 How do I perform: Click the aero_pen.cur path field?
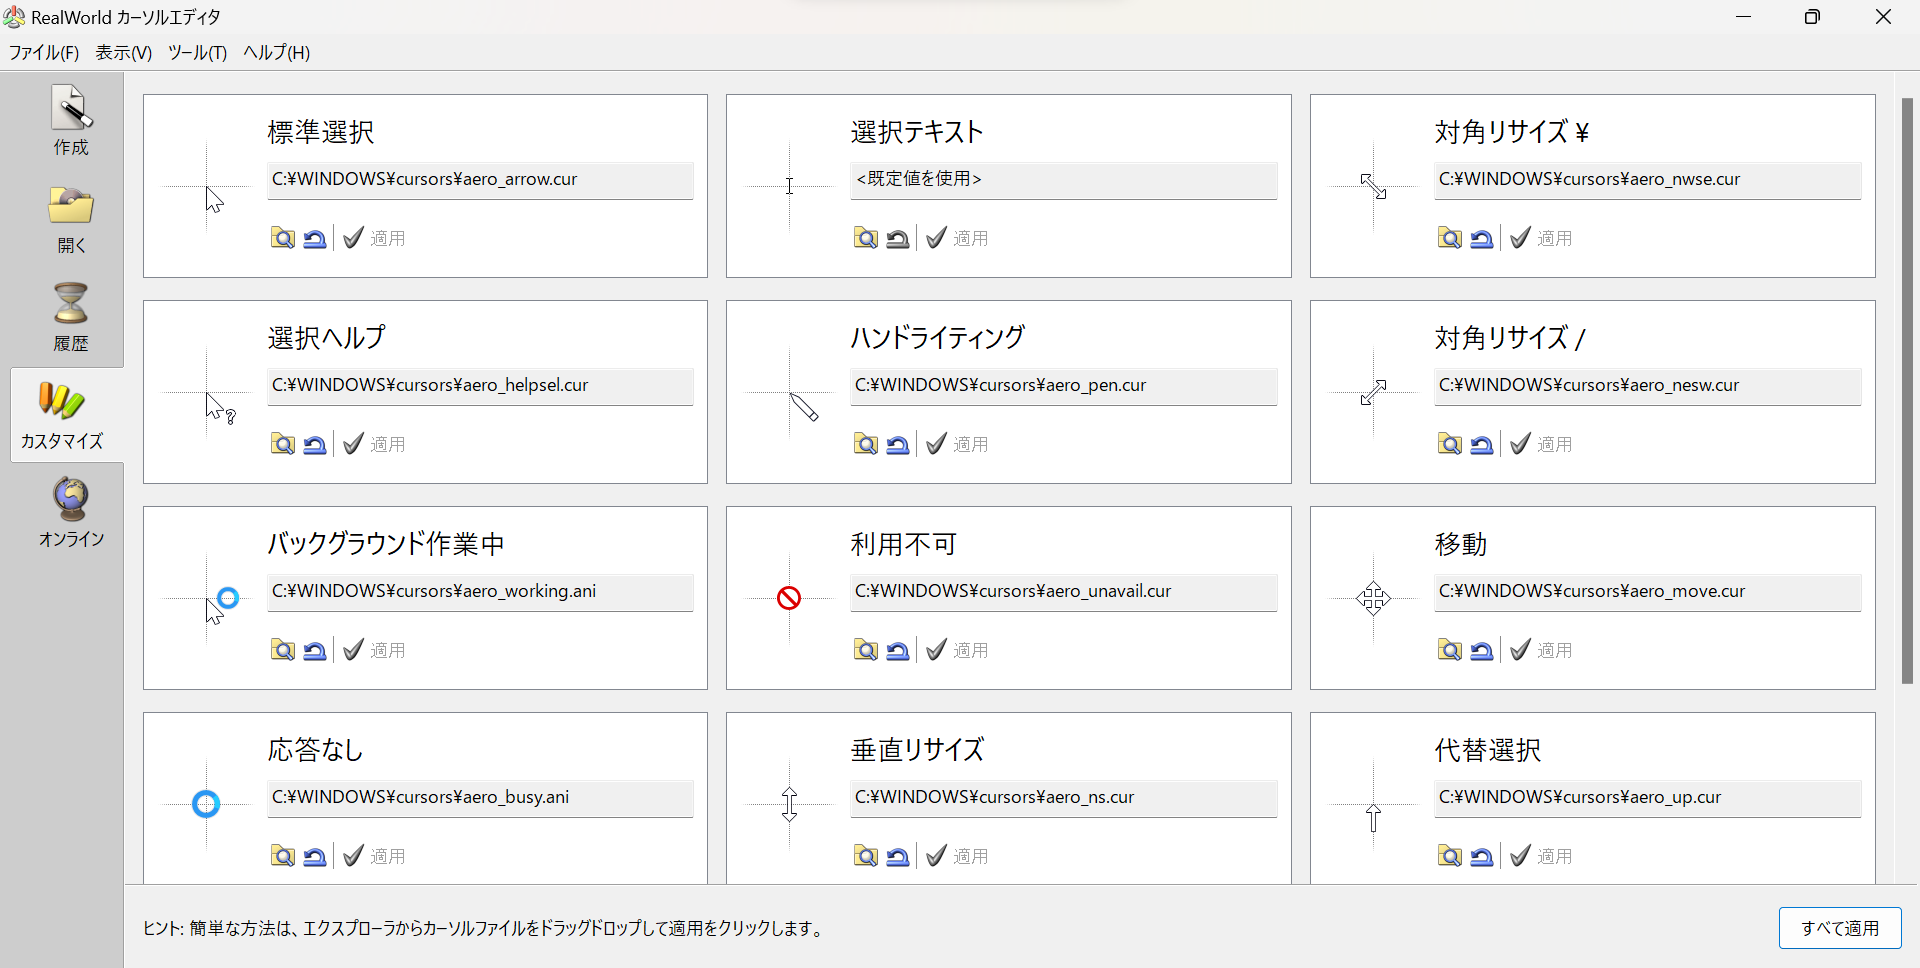point(1064,386)
